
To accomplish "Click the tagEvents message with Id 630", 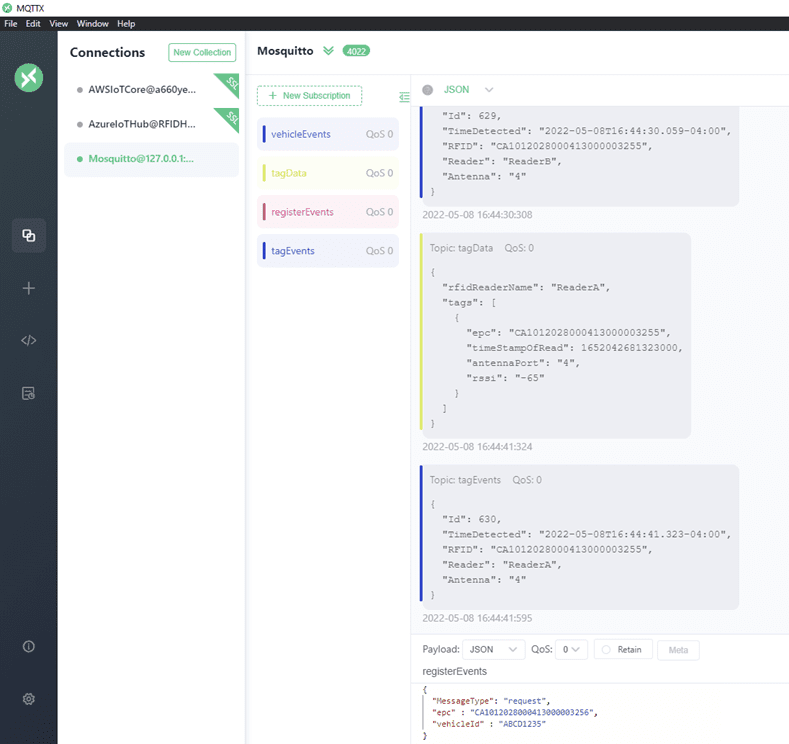I will pyautogui.click(x=579, y=537).
